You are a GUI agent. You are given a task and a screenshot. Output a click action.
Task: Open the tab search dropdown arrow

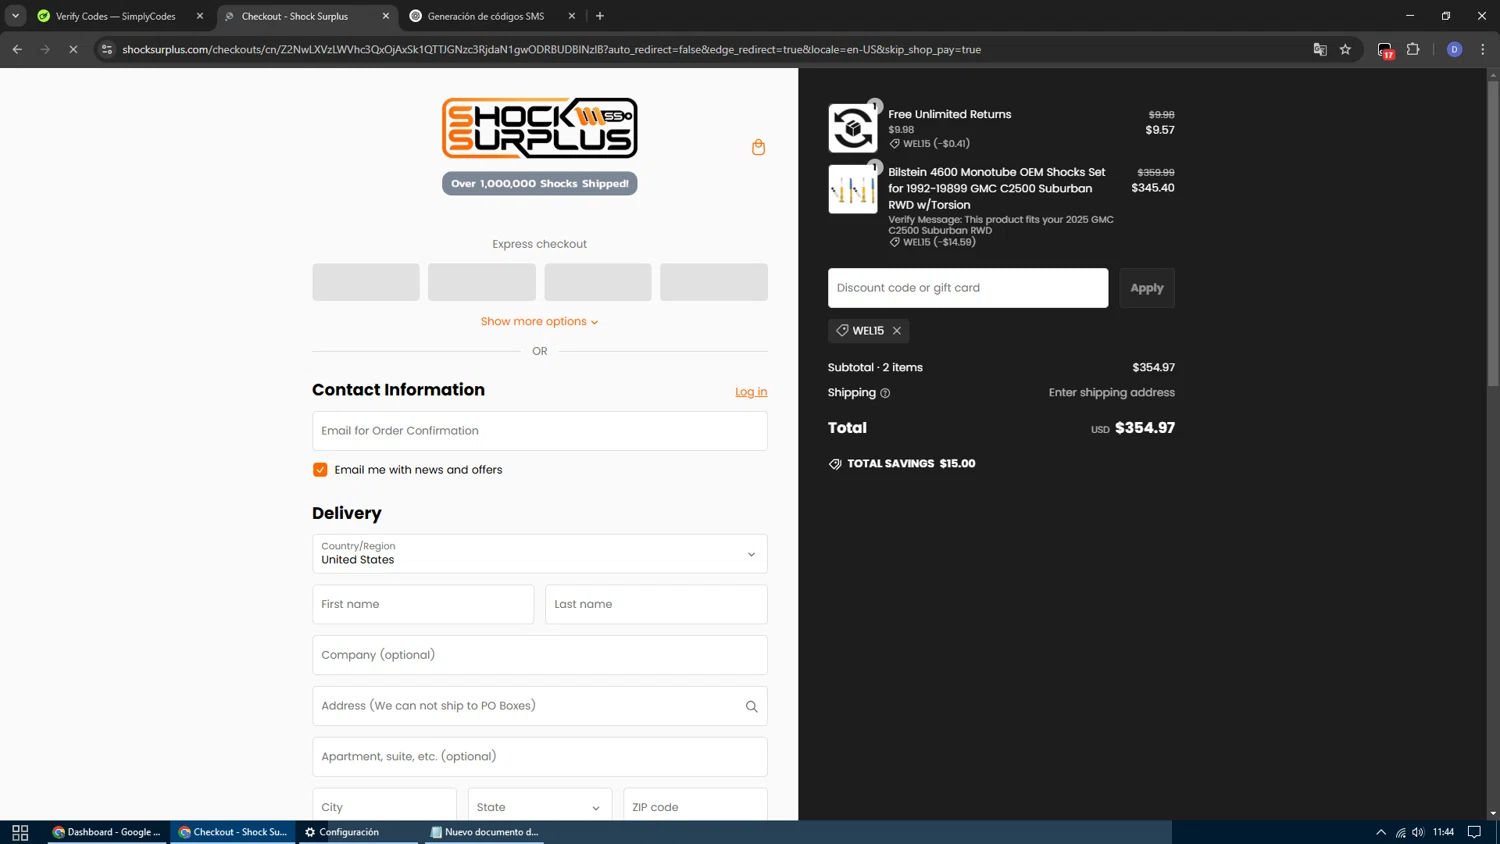coord(15,16)
